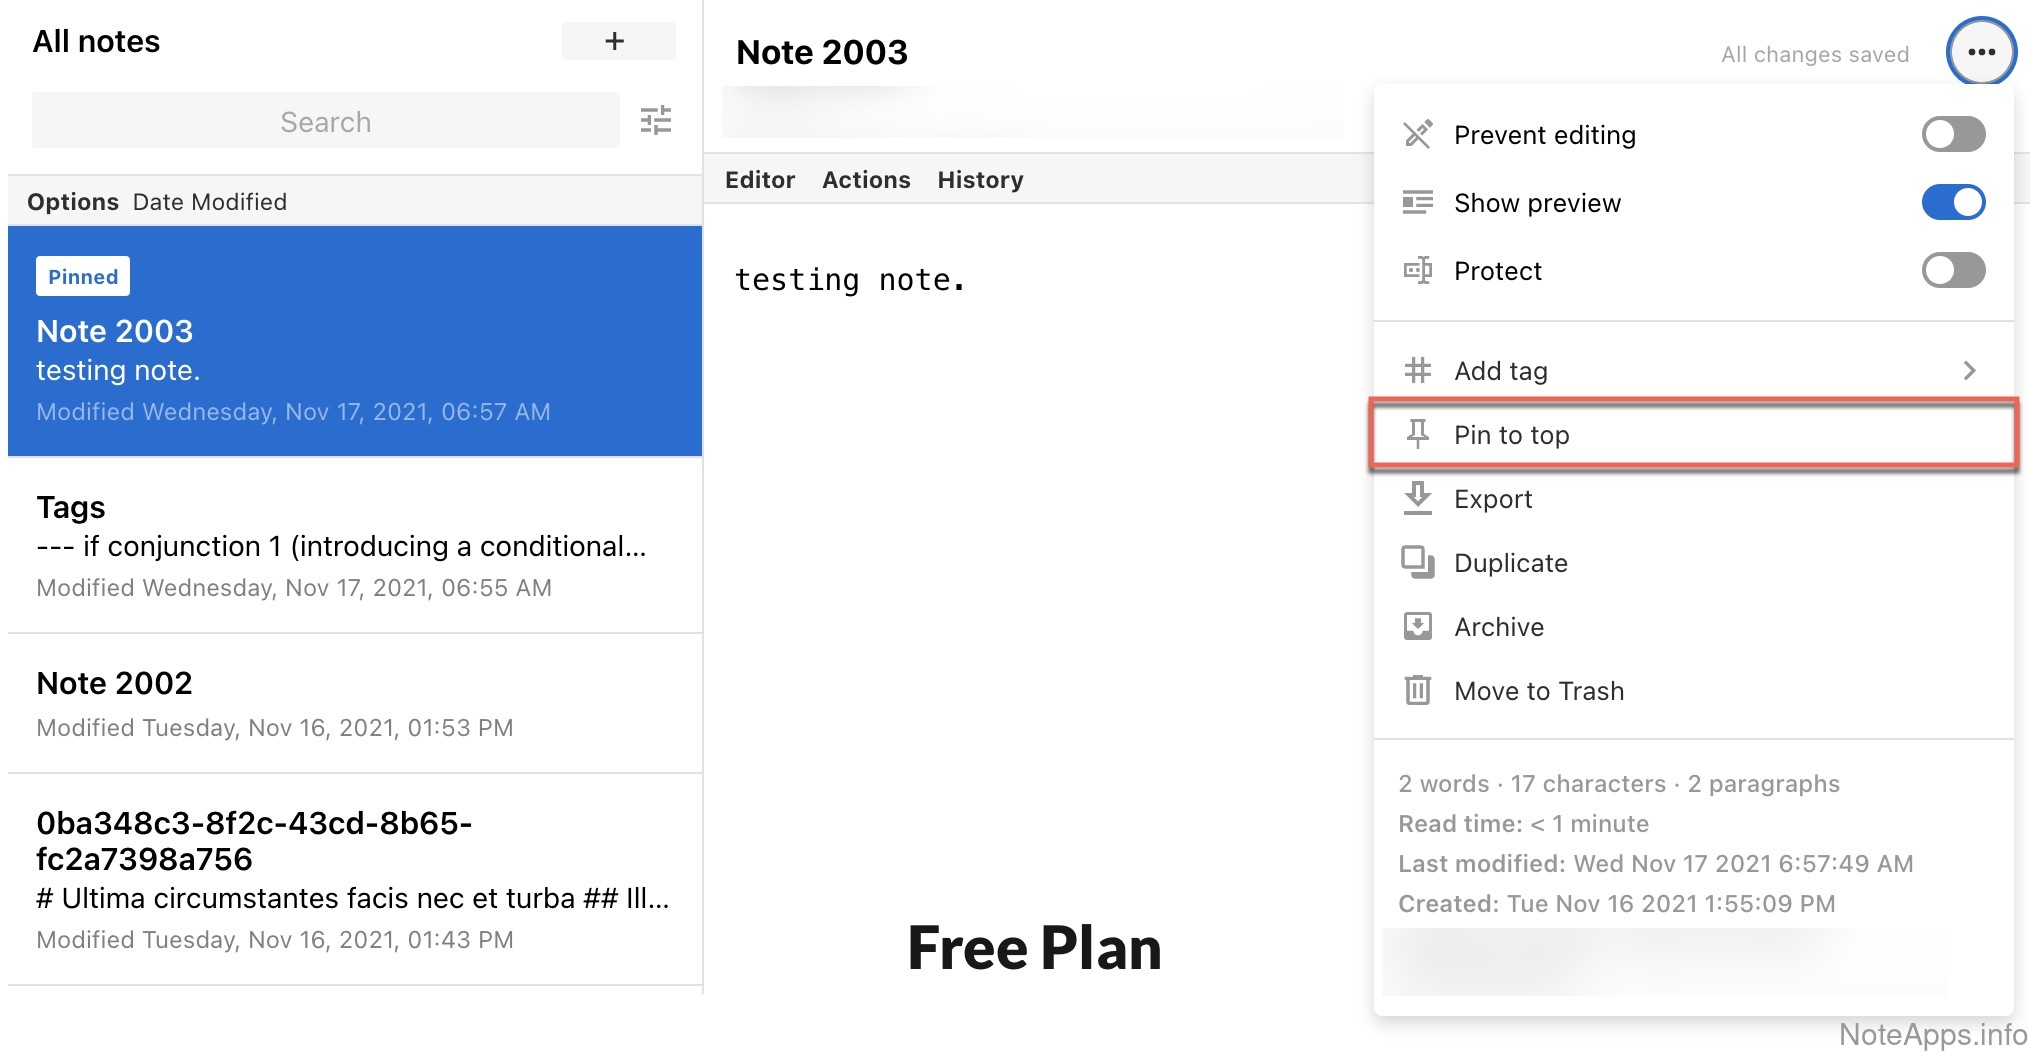
Task: Click the Export download icon
Action: [x=1417, y=498]
